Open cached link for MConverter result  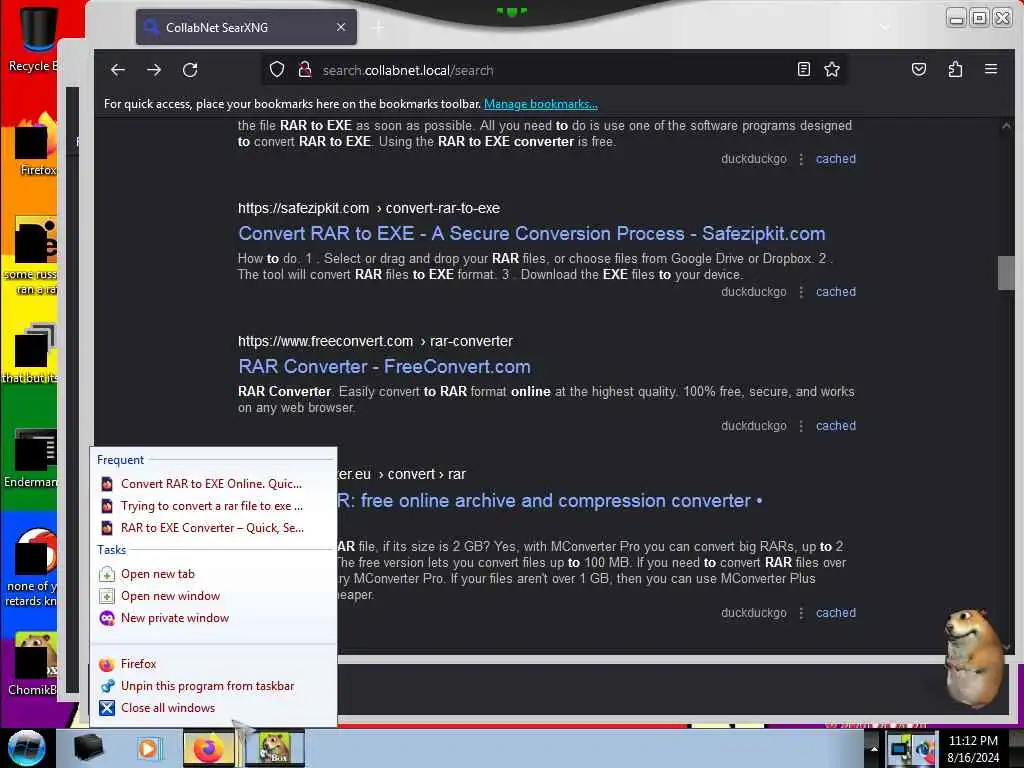pos(836,613)
